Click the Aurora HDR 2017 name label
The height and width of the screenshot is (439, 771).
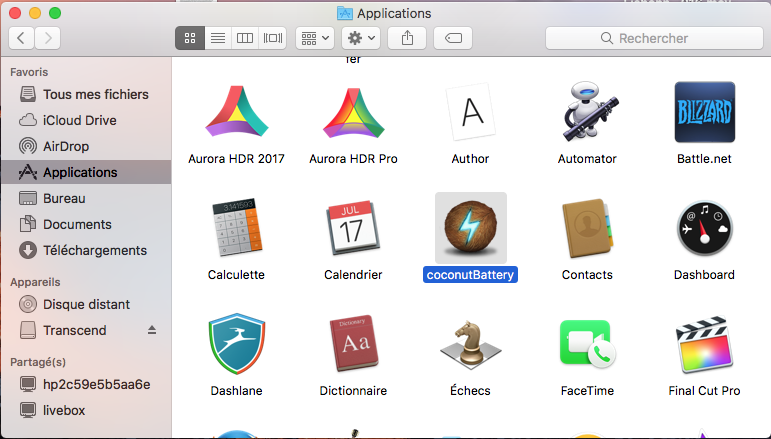(x=237, y=159)
